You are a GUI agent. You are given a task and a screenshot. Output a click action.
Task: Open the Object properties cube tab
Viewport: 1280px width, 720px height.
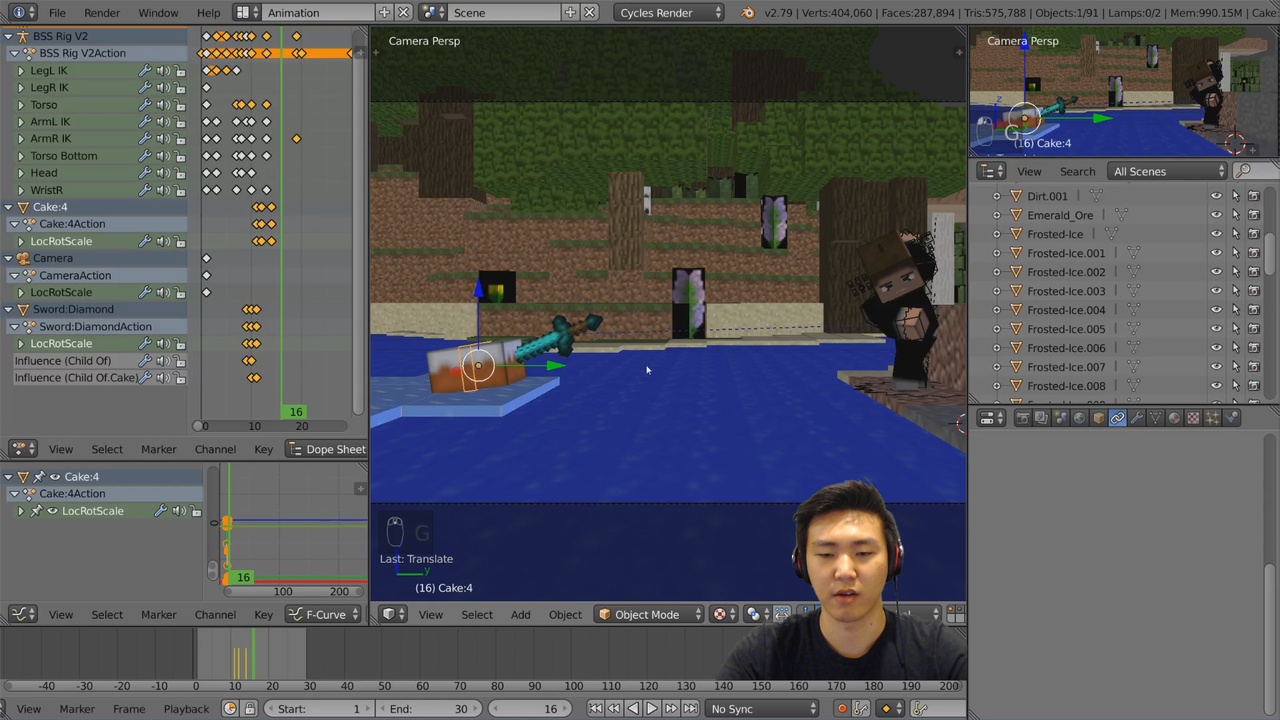click(x=1099, y=418)
